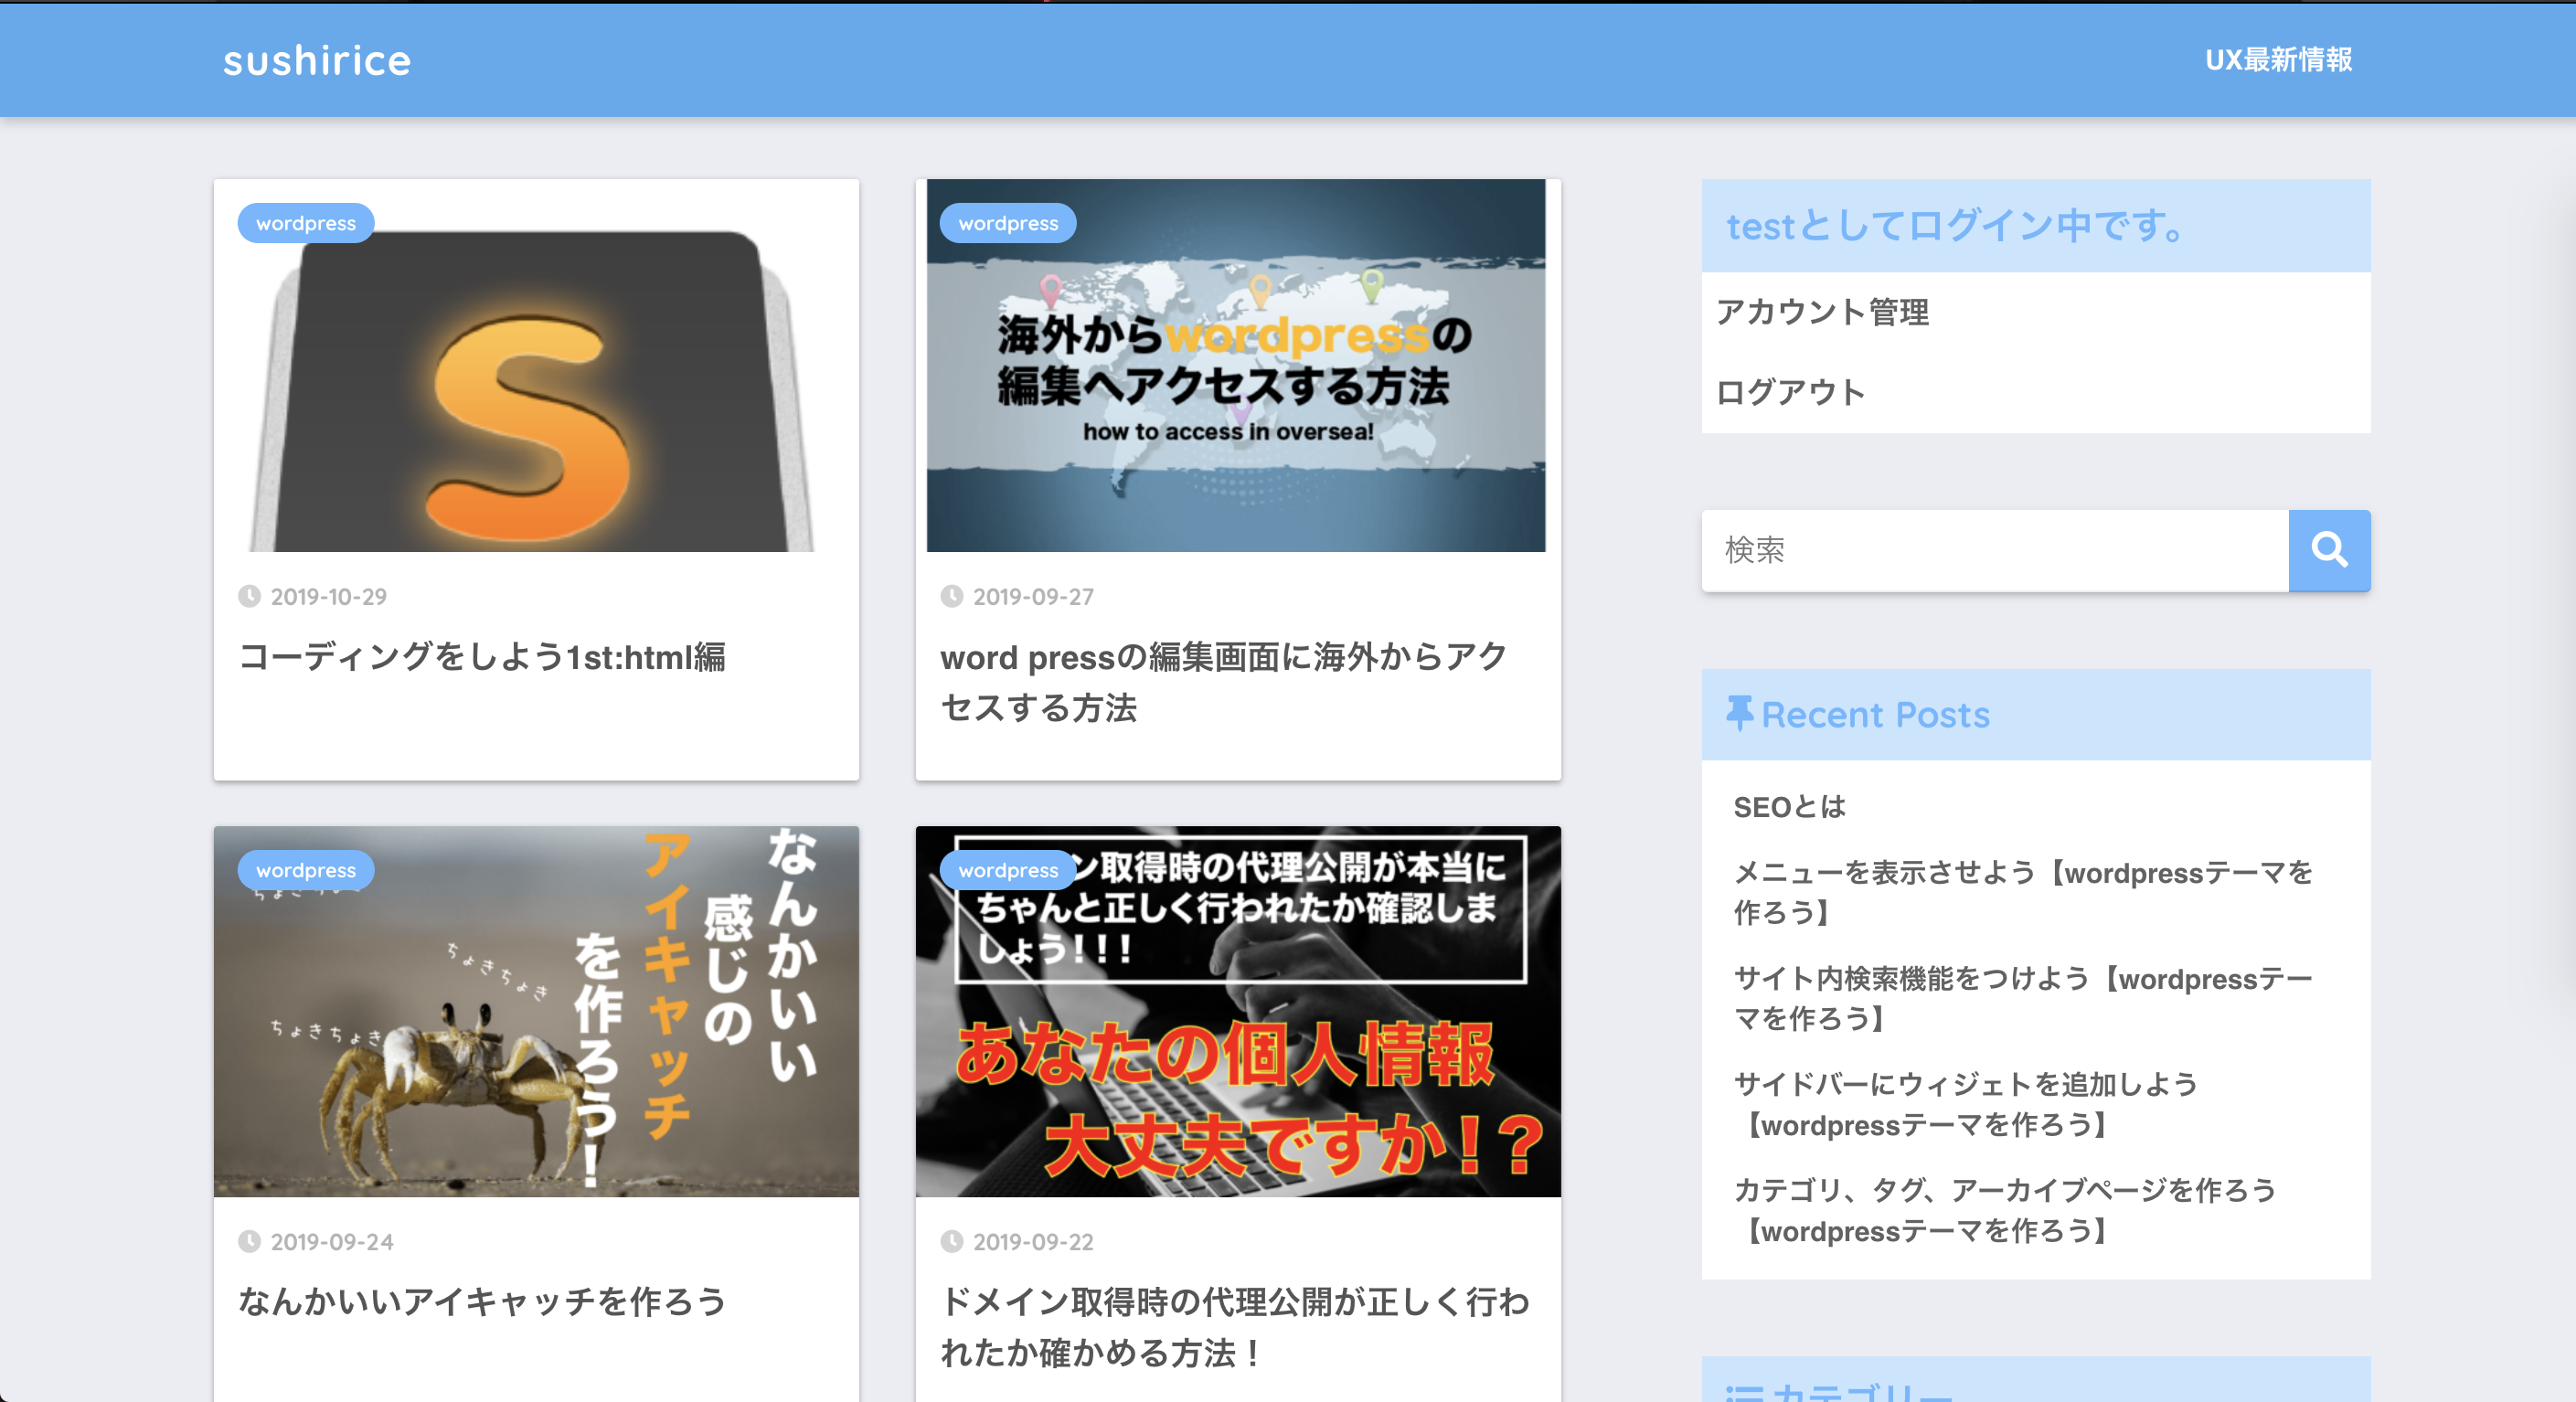Click clock icon next to 2019-09-24

pyautogui.click(x=249, y=1242)
